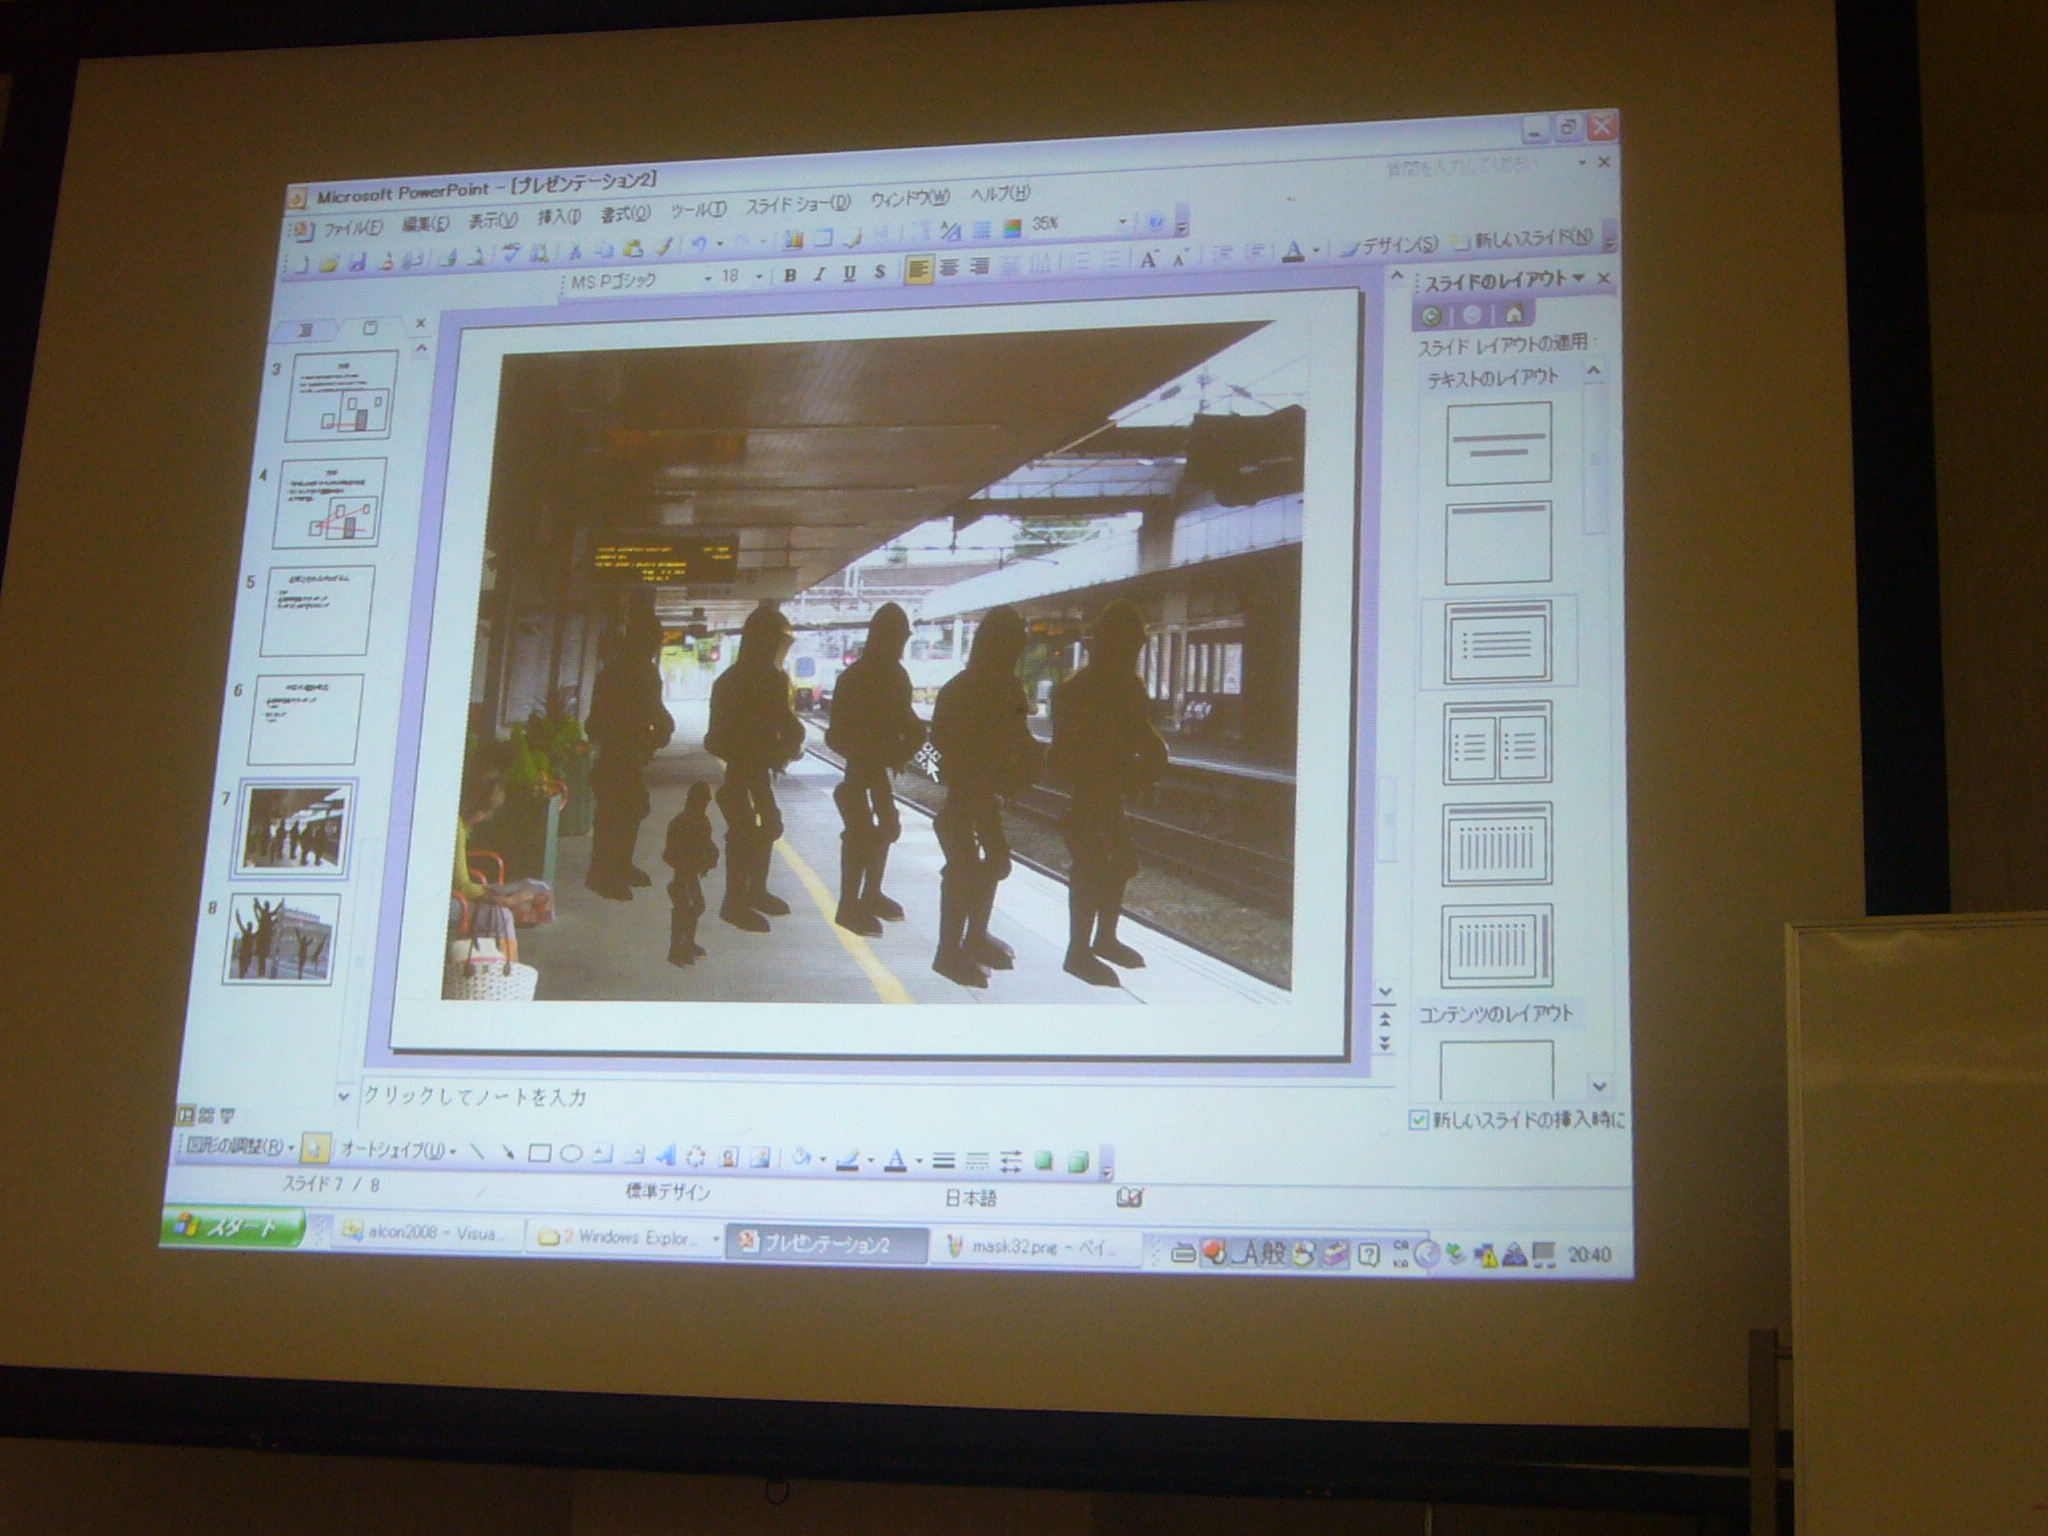Toggle Italic formatting

point(820,273)
